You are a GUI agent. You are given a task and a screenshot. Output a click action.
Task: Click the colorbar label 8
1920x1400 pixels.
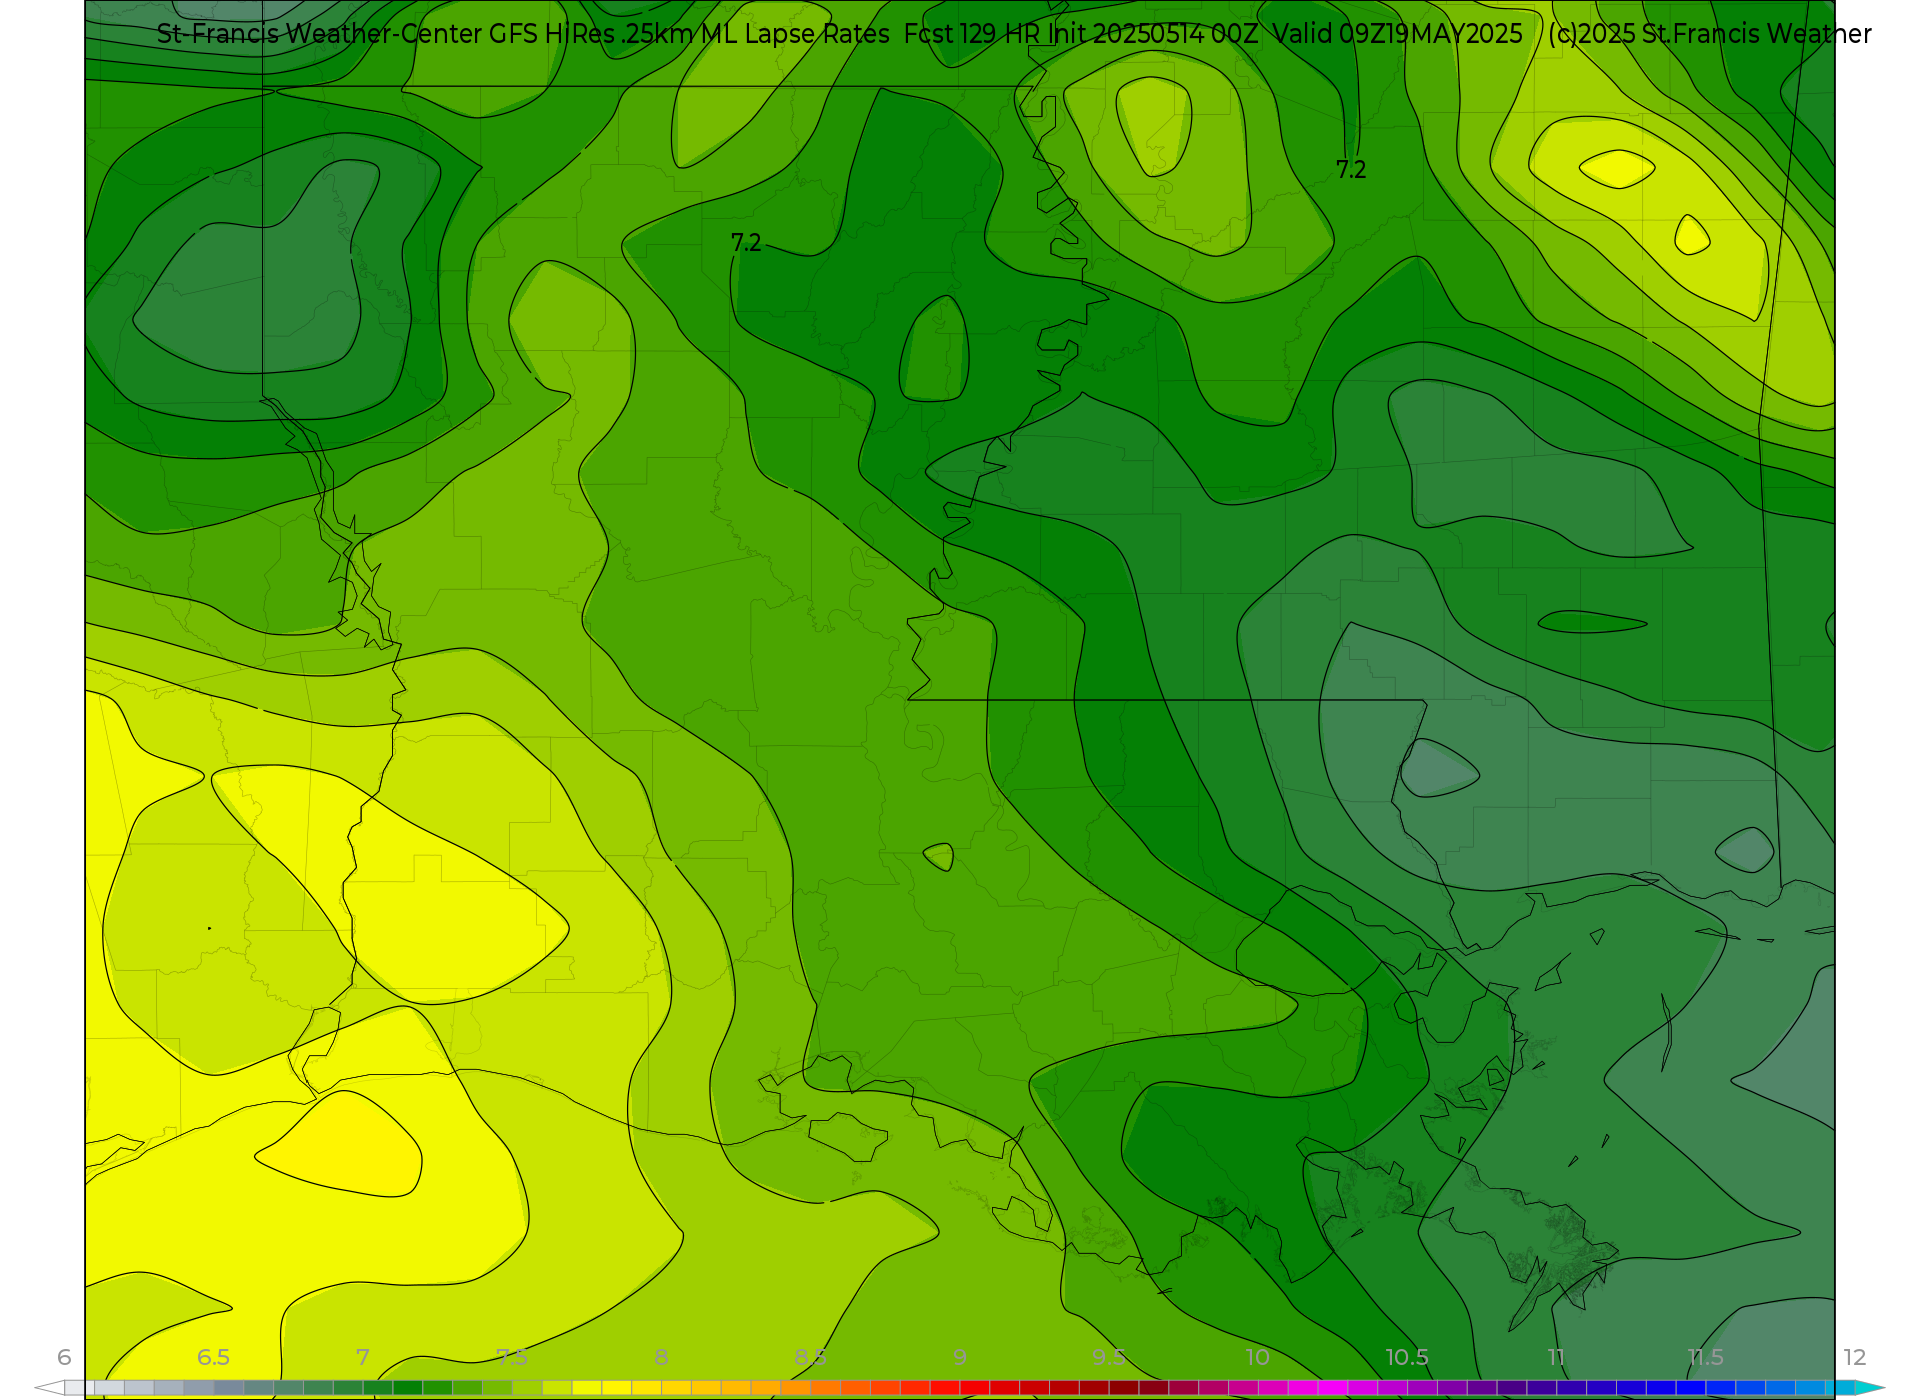(661, 1357)
